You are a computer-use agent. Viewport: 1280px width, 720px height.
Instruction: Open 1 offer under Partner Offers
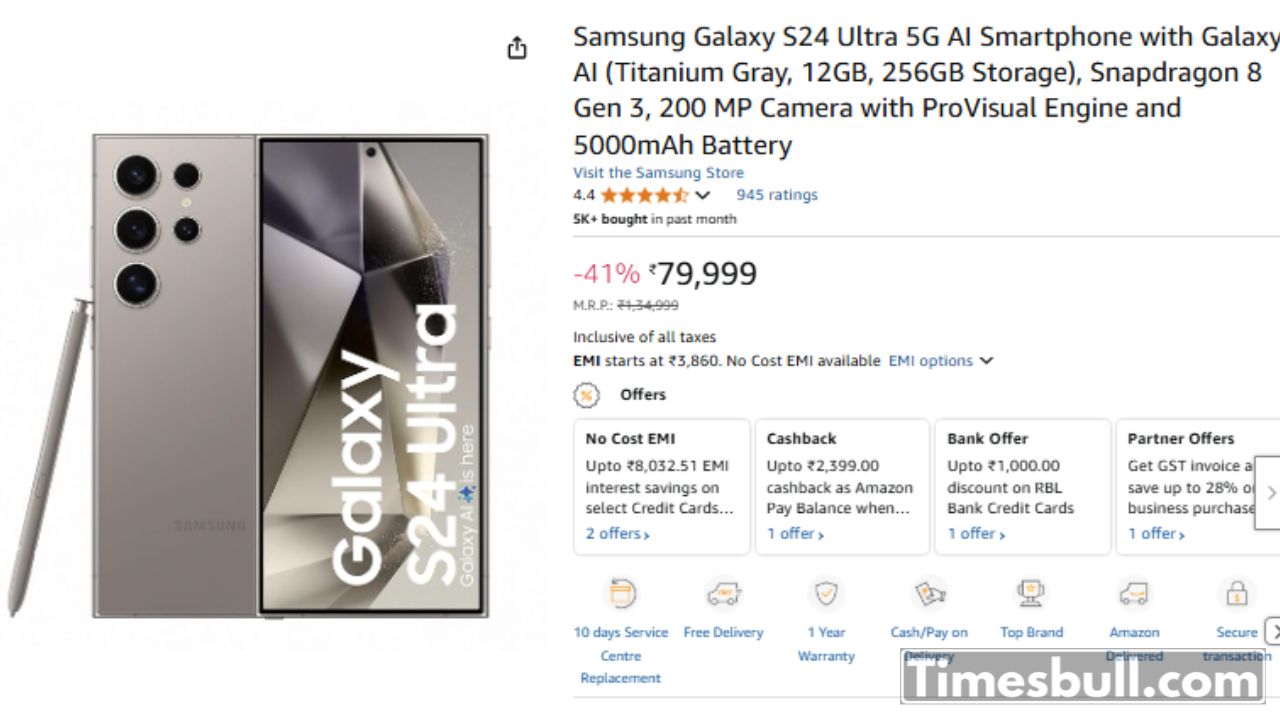(x=1156, y=534)
